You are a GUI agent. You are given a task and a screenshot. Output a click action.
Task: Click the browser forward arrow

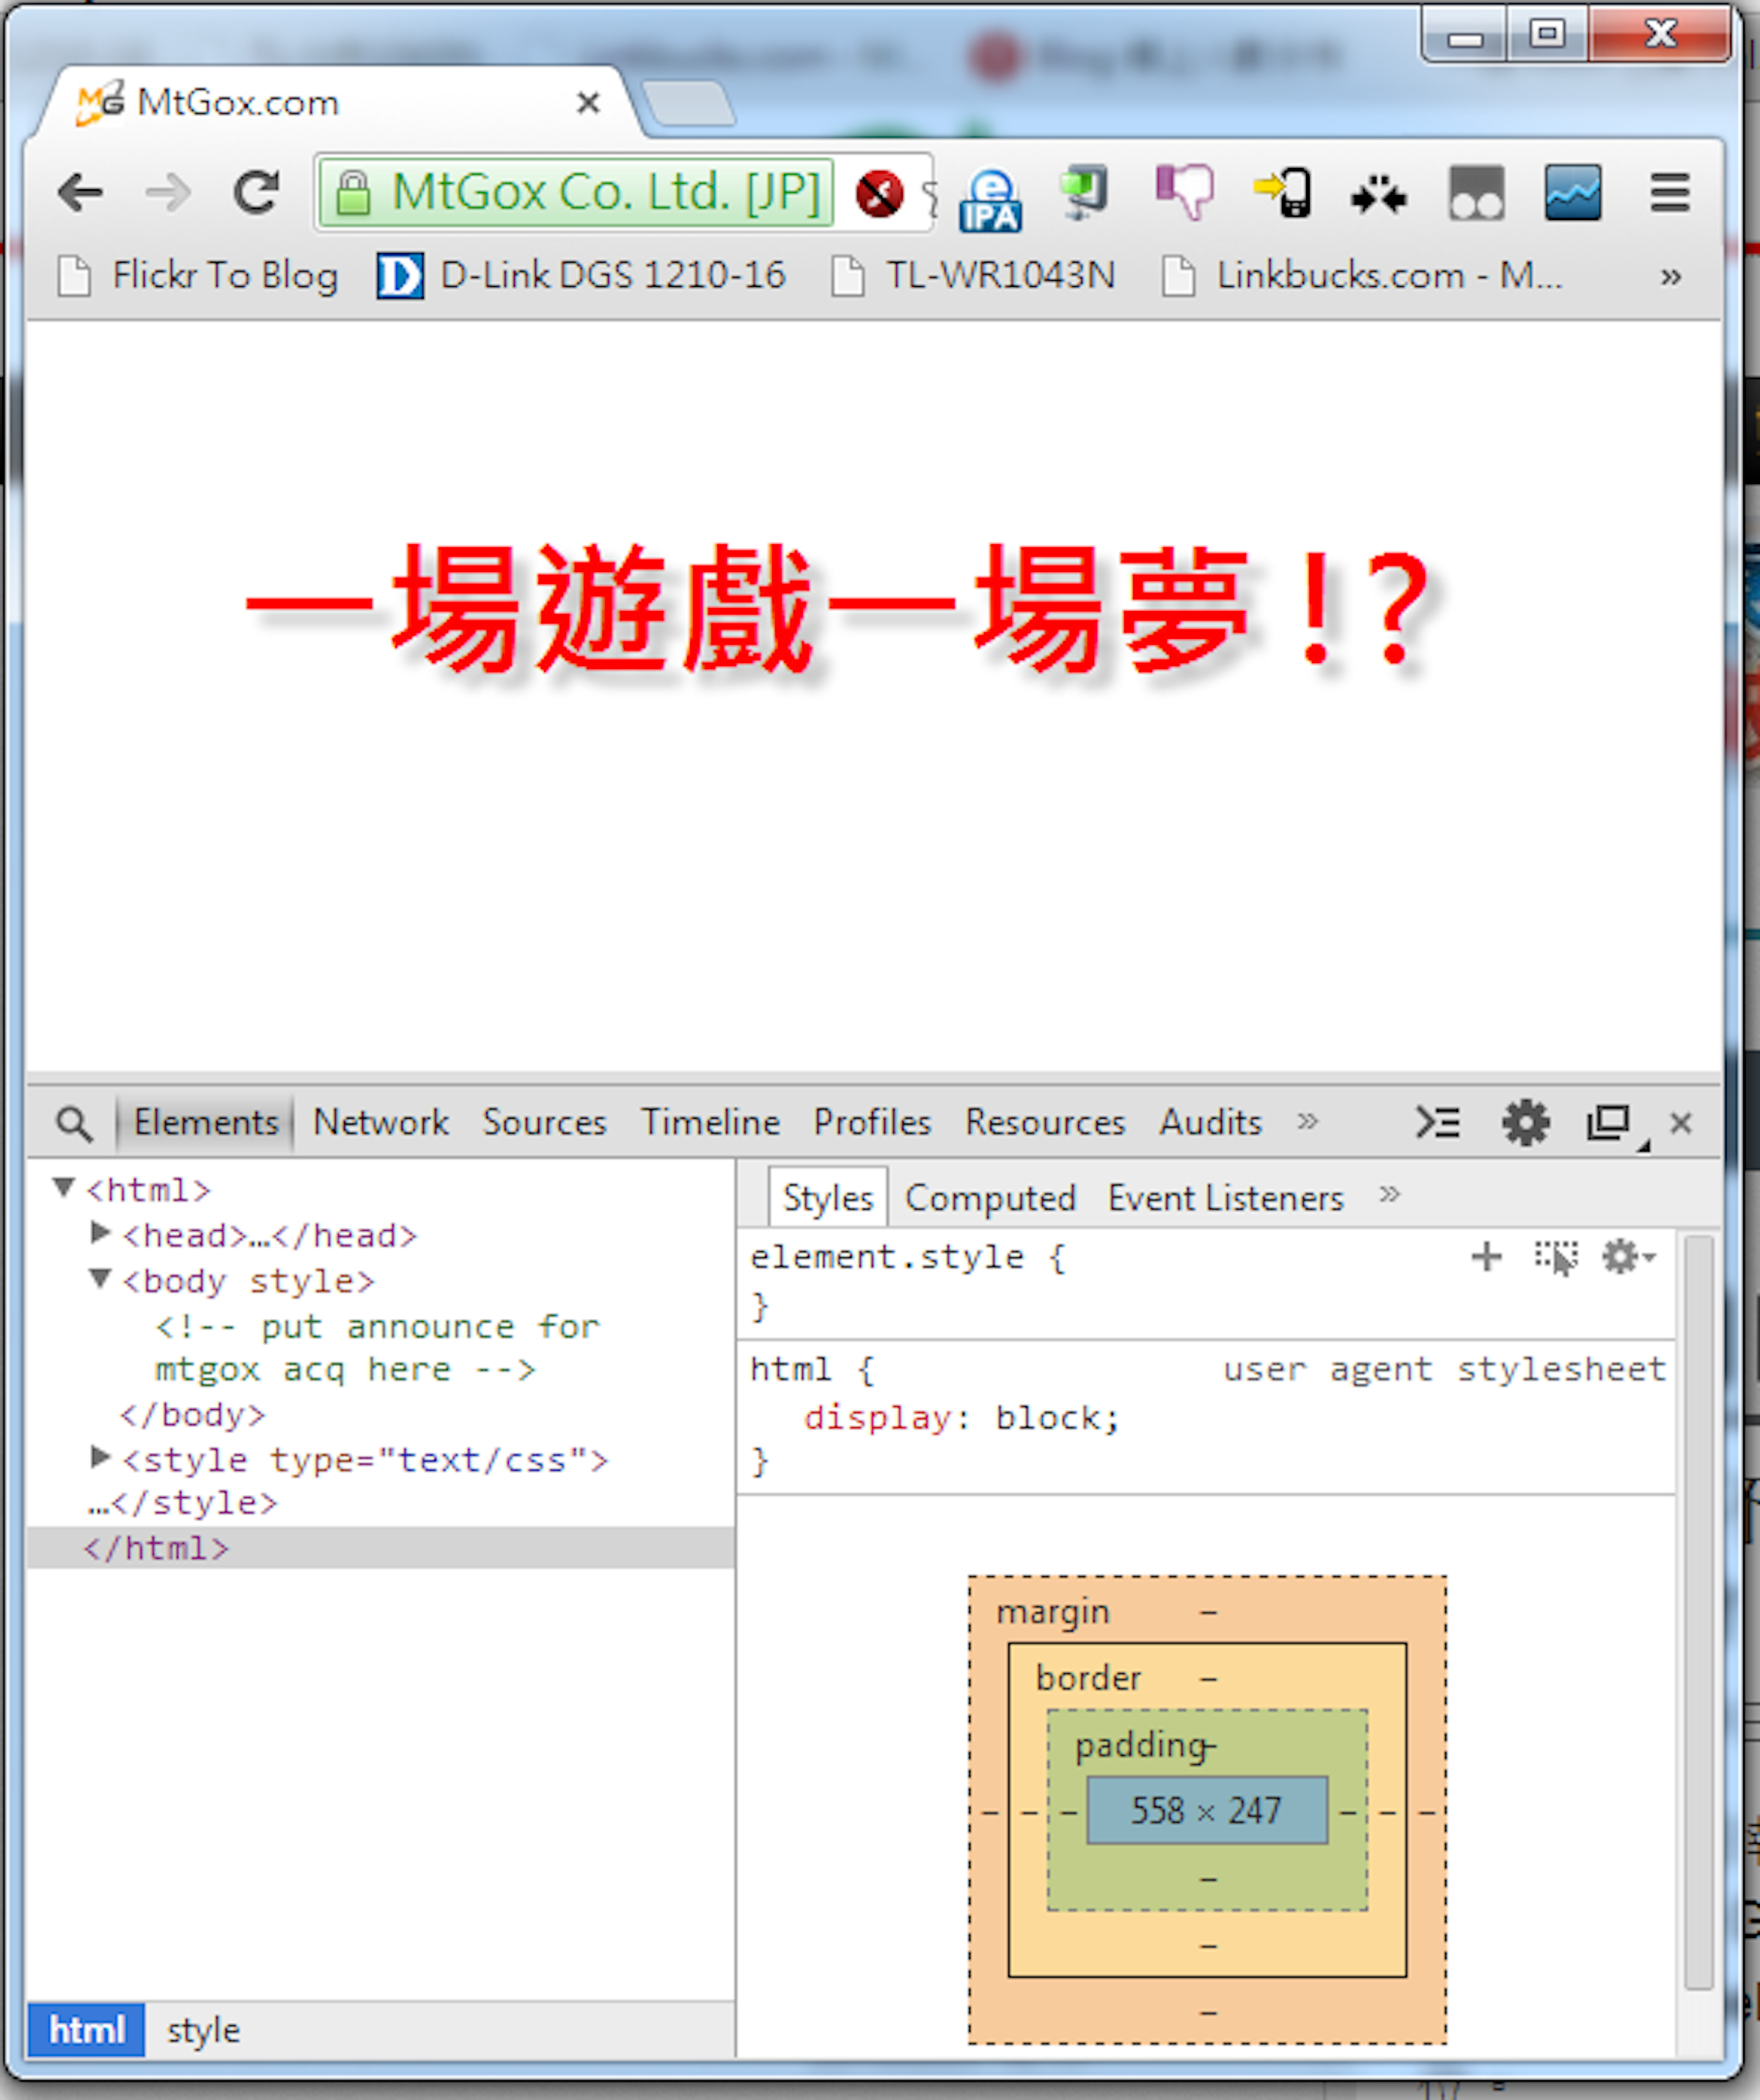(168, 193)
